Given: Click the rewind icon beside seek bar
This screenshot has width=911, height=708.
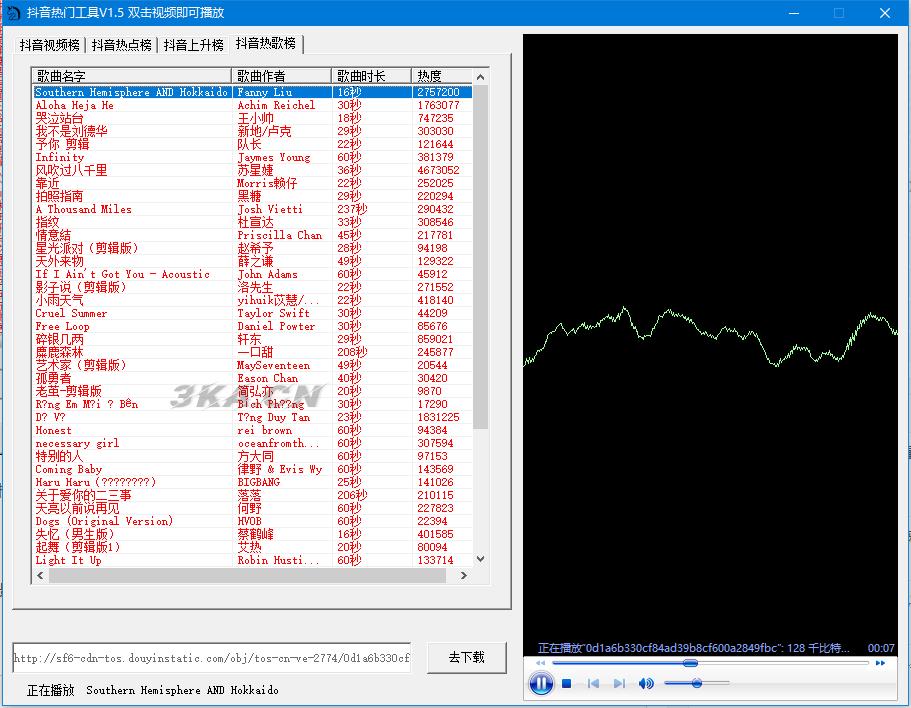Looking at the screenshot, I should click(x=541, y=663).
